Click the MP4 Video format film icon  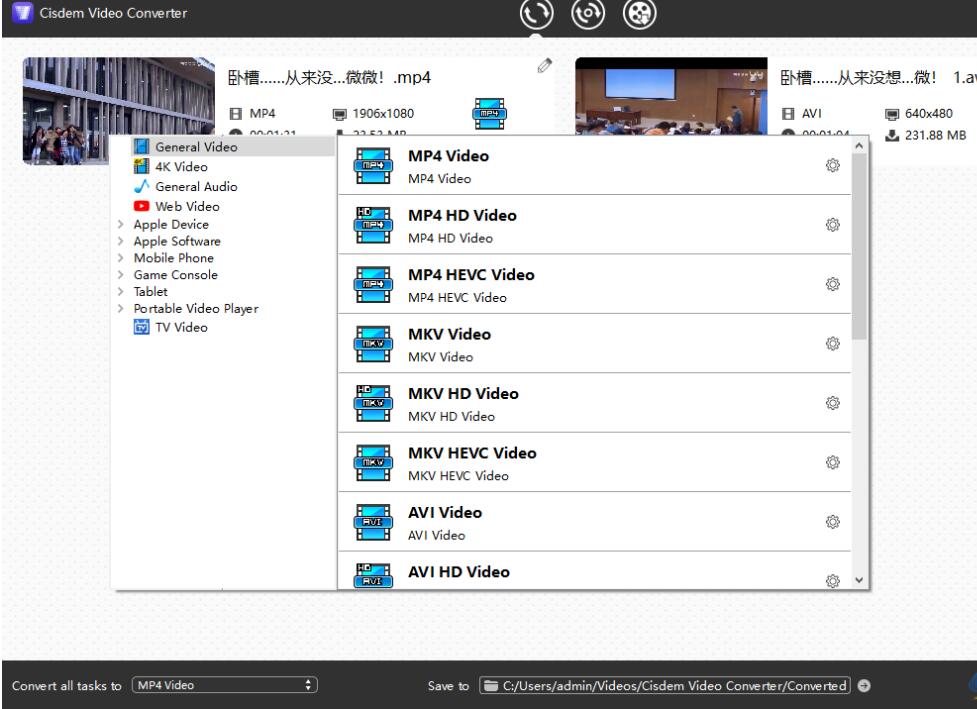[373, 166]
